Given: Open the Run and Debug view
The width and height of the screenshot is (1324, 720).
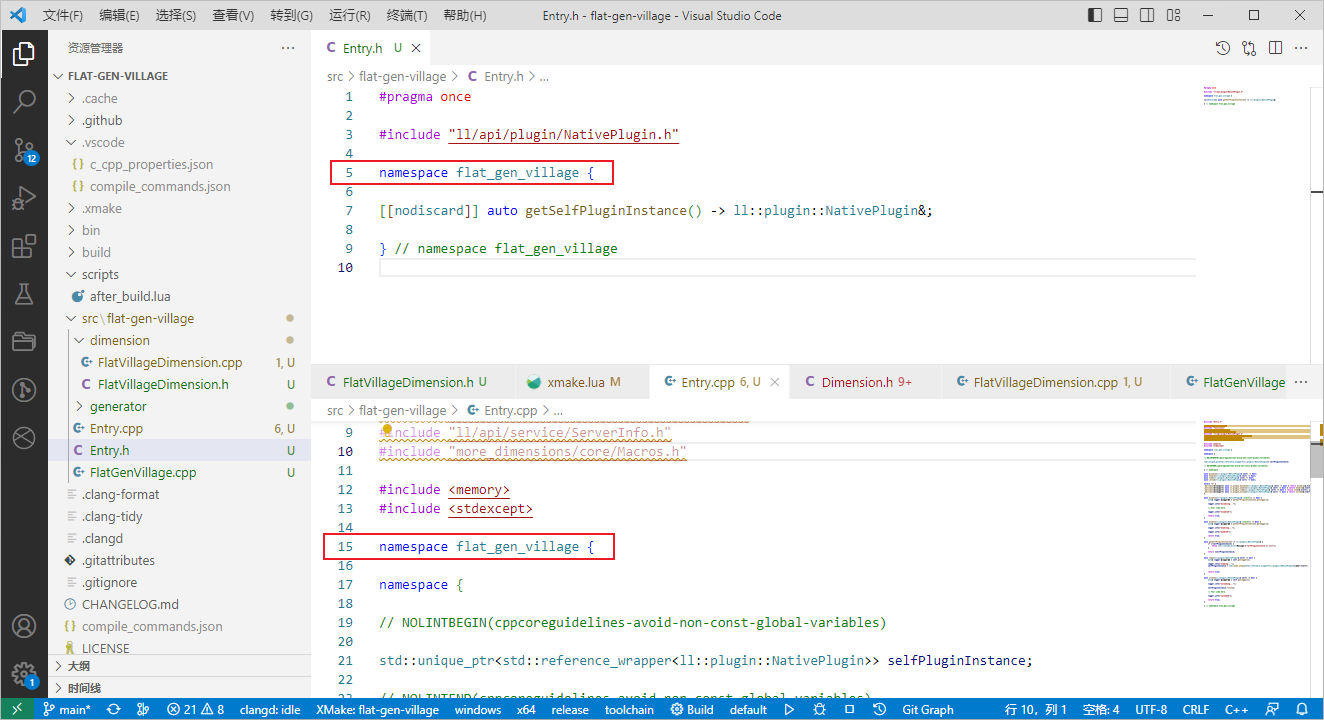Looking at the screenshot, I should [x=24, y=198].
